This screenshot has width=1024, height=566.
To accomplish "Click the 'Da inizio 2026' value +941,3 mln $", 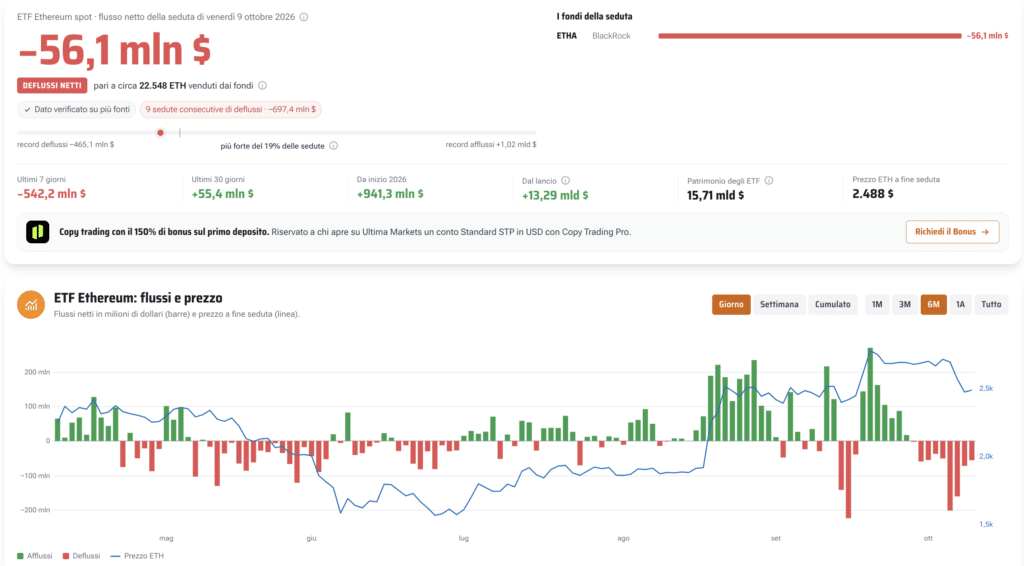I will (x=390, y=194).
